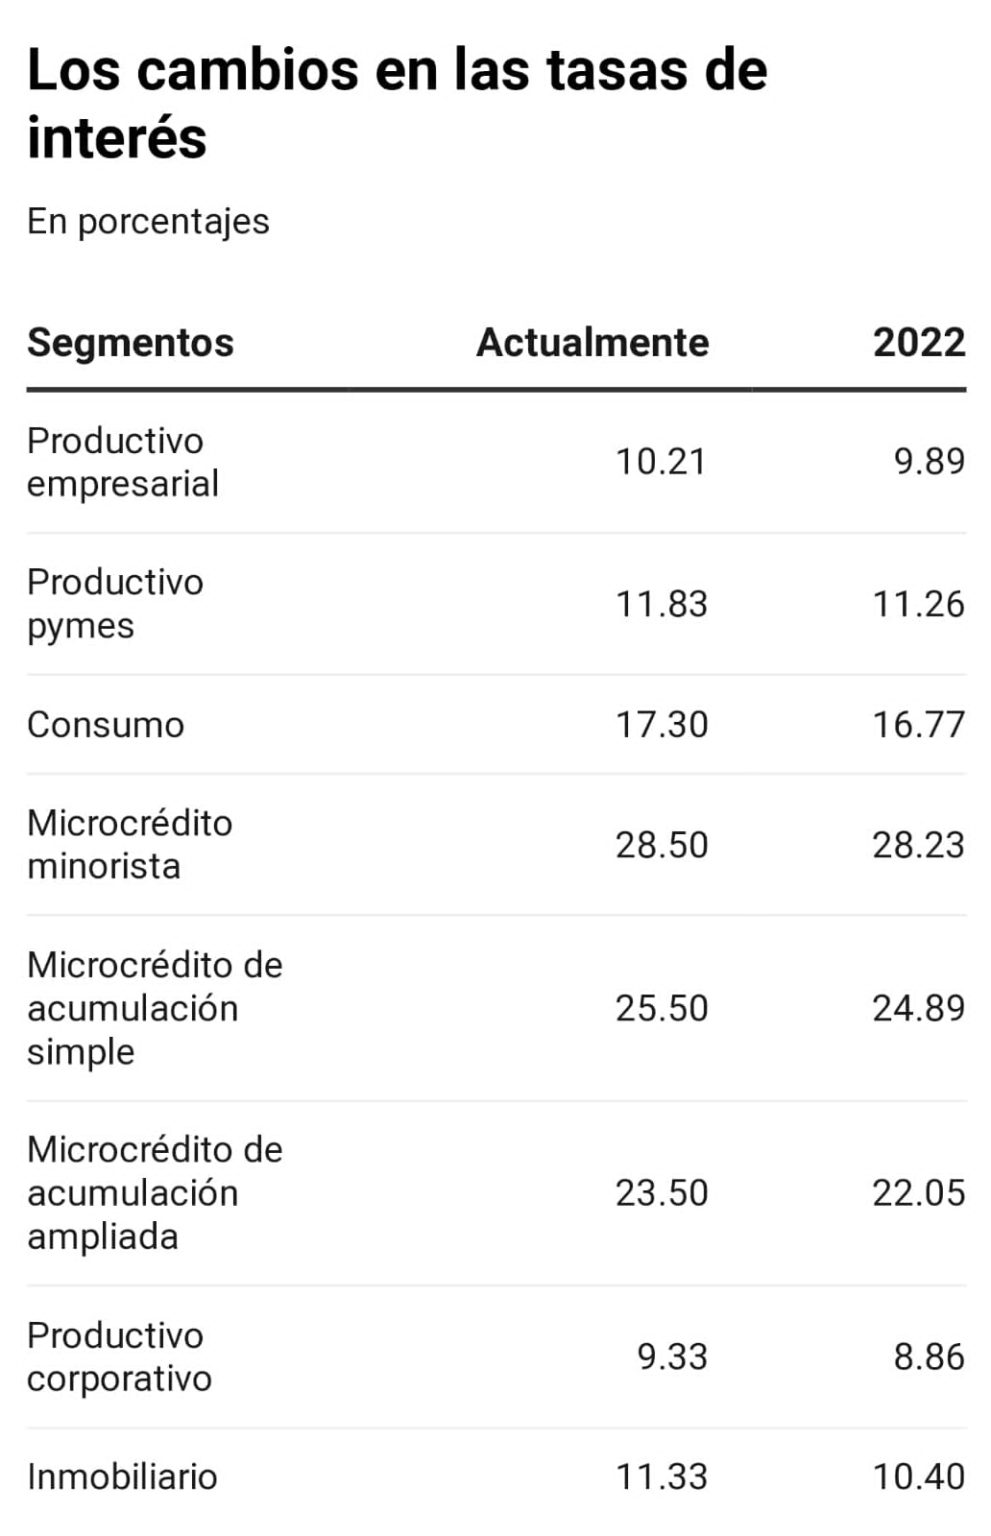The width and height of the screenshot is (991, 1536).
Task: Click the Actualmente column header
Action: [592, 343]
